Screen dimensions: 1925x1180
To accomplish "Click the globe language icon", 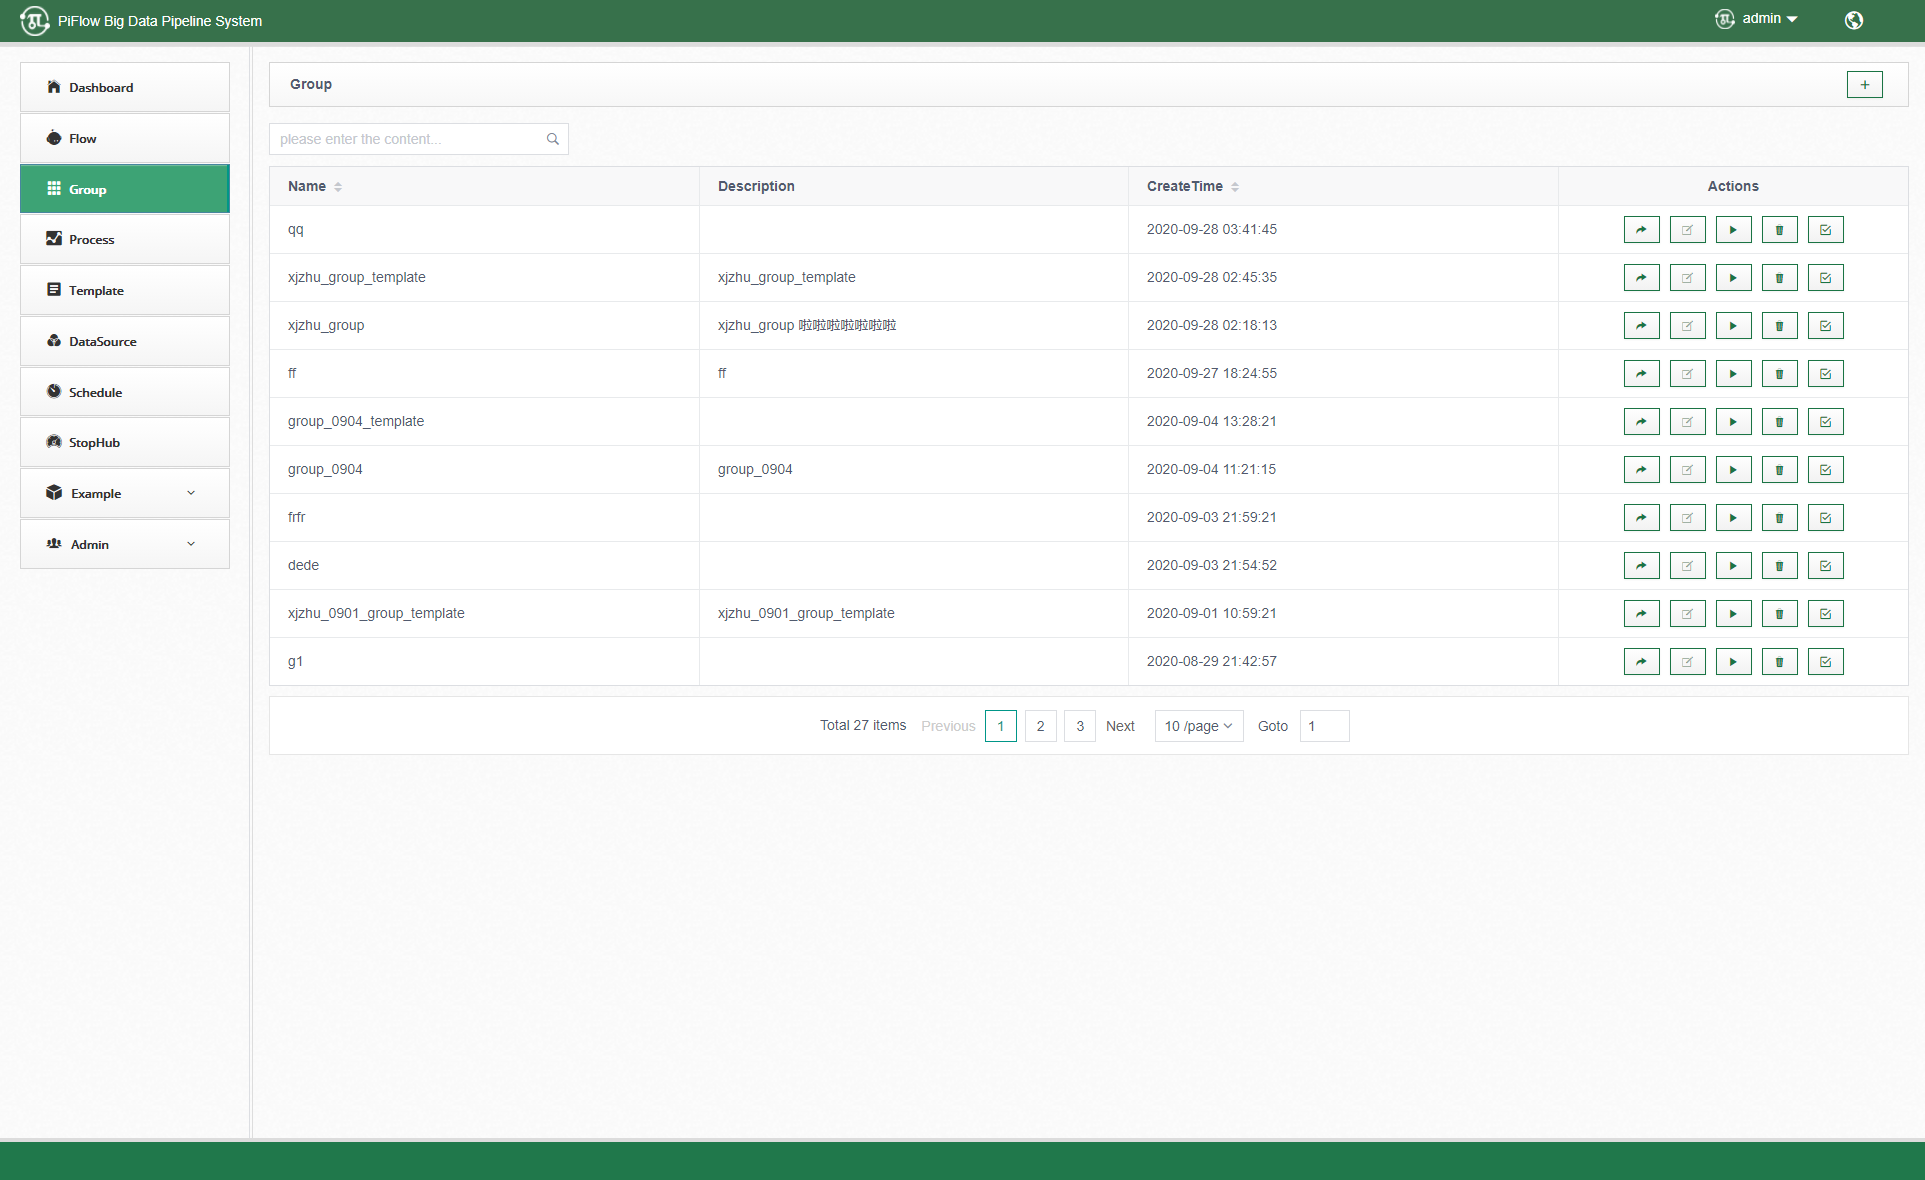I will [x=1853, y=20].
